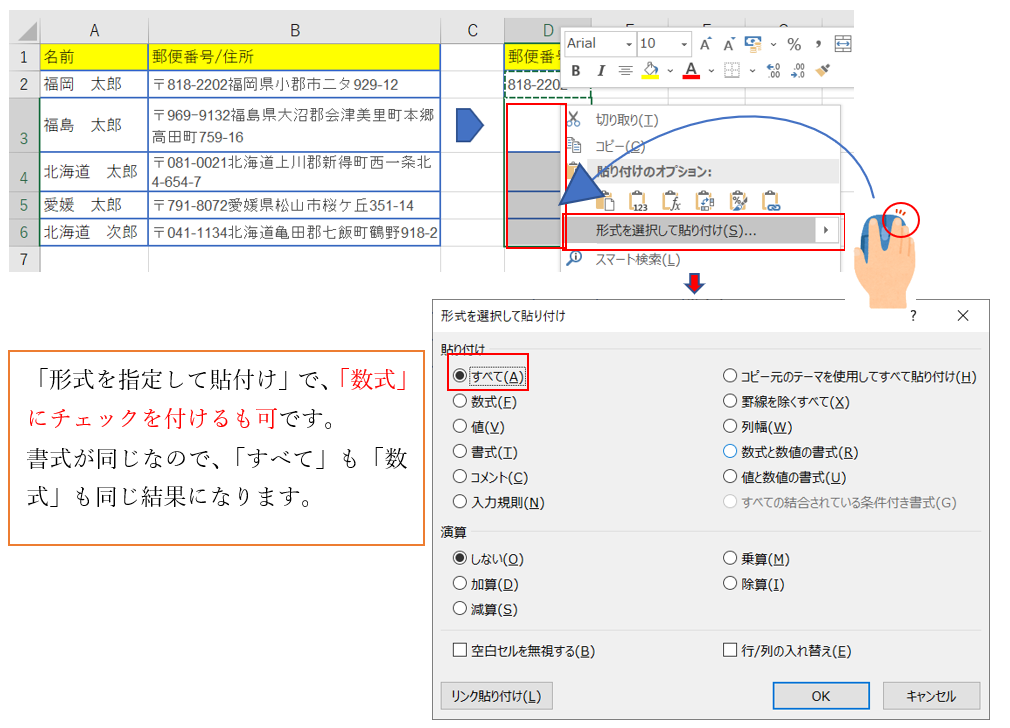Image resolution: width=1010 pixels, height=728 pixels.
Task: Apply italic formatting from mini toolbar
Action: click(600, 71)
